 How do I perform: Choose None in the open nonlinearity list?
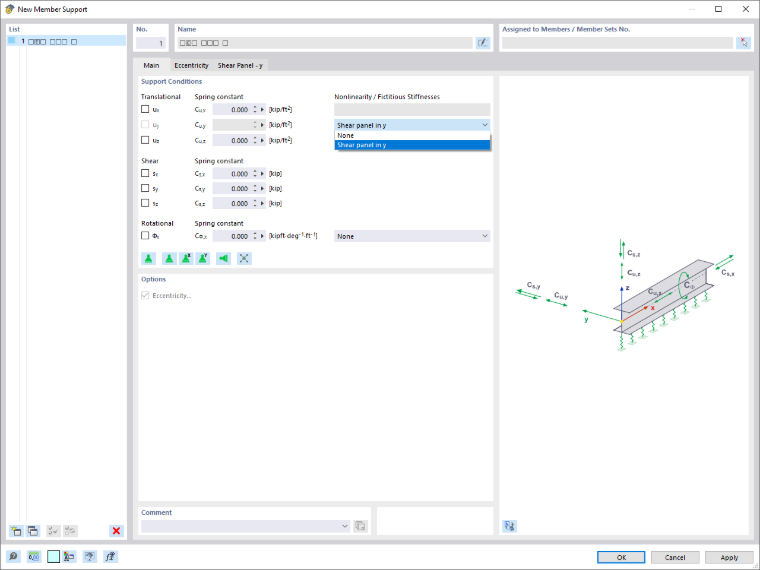click(412, 136)
